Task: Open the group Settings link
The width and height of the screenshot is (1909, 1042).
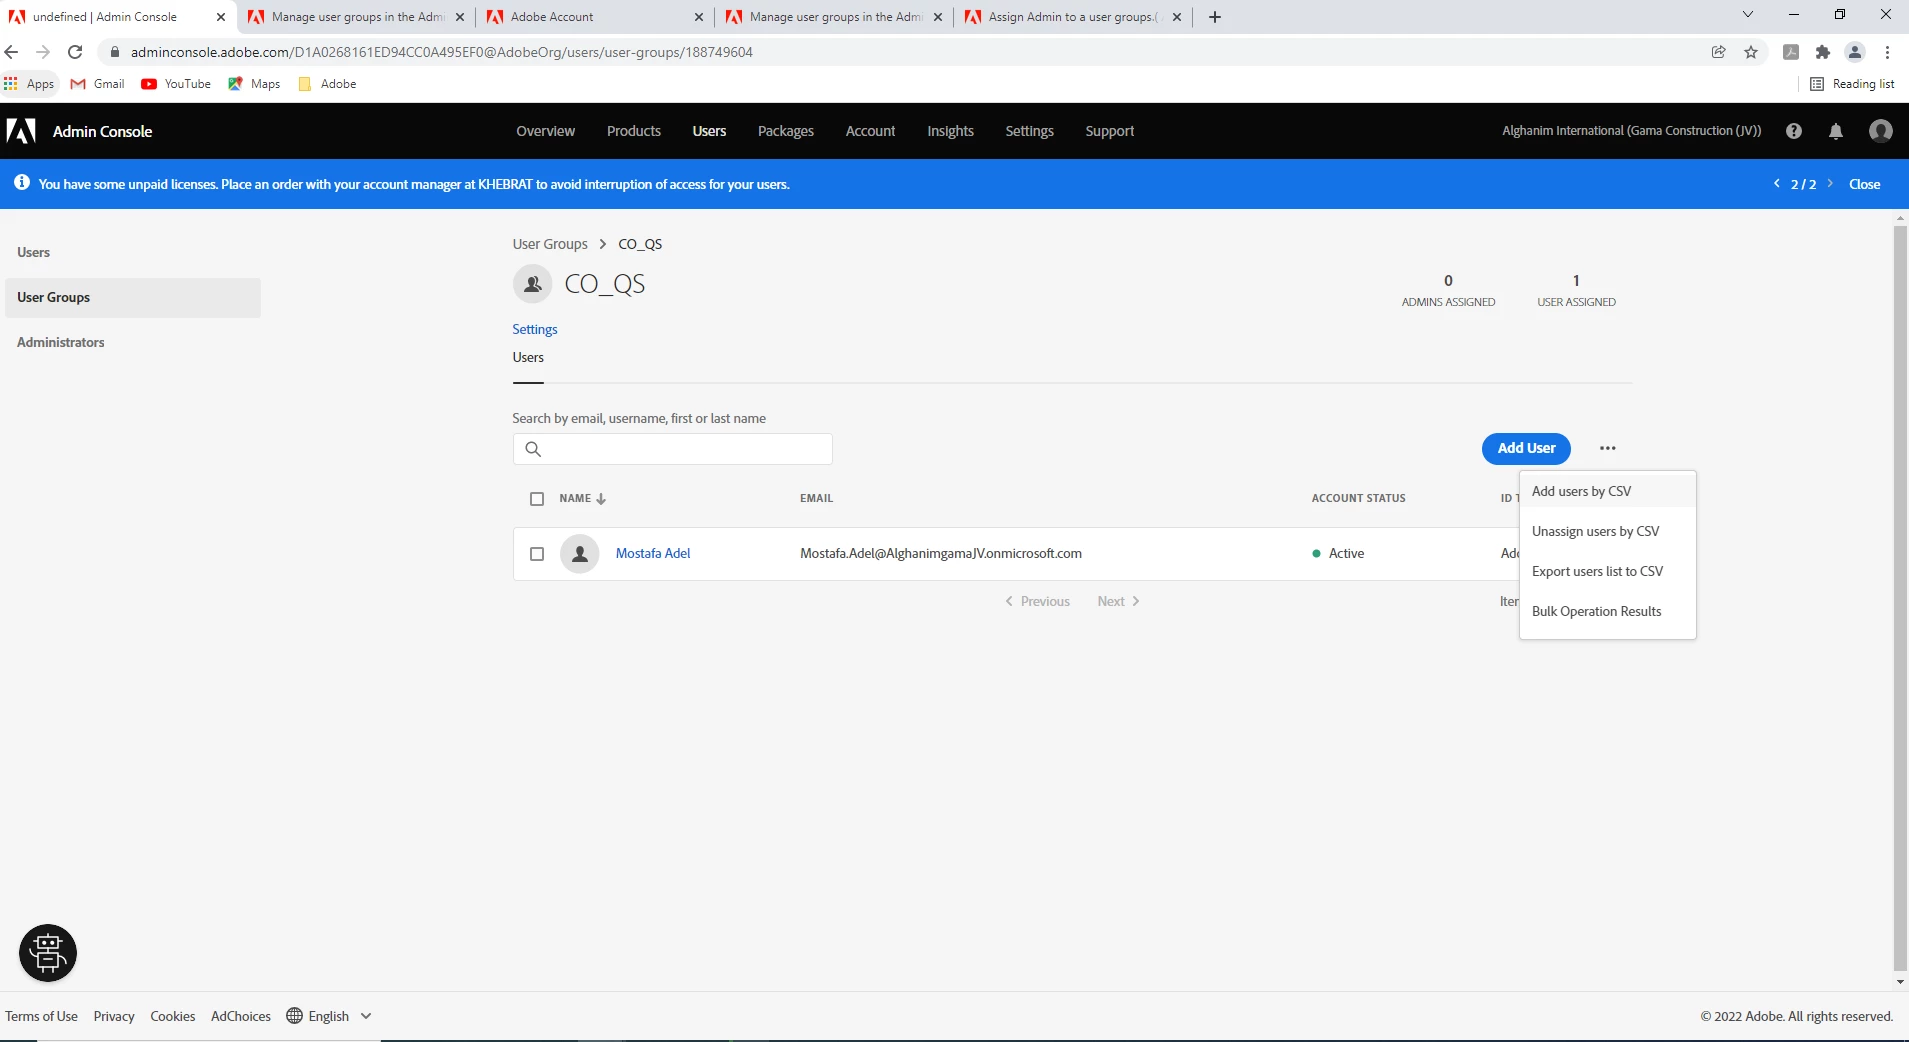Action: coord(535,329)
